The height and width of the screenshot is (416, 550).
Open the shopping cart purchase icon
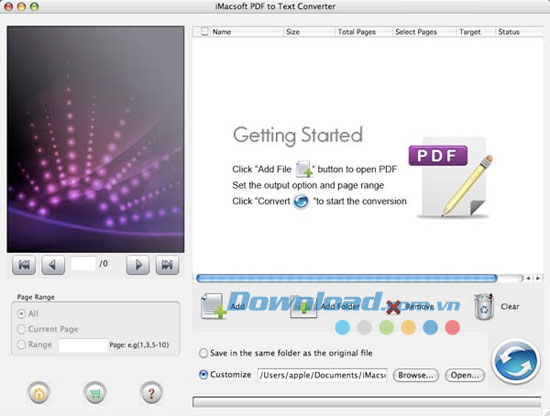click(x=95, y=393)
